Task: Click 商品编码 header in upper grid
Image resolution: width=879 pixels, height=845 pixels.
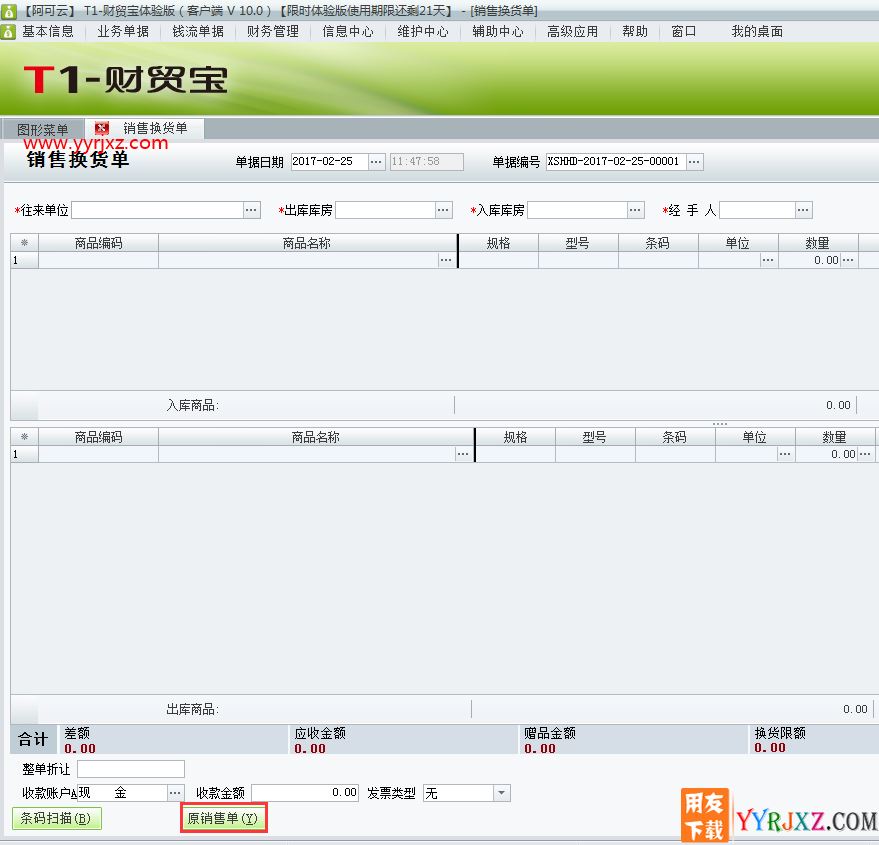Action: coord(99,243)
